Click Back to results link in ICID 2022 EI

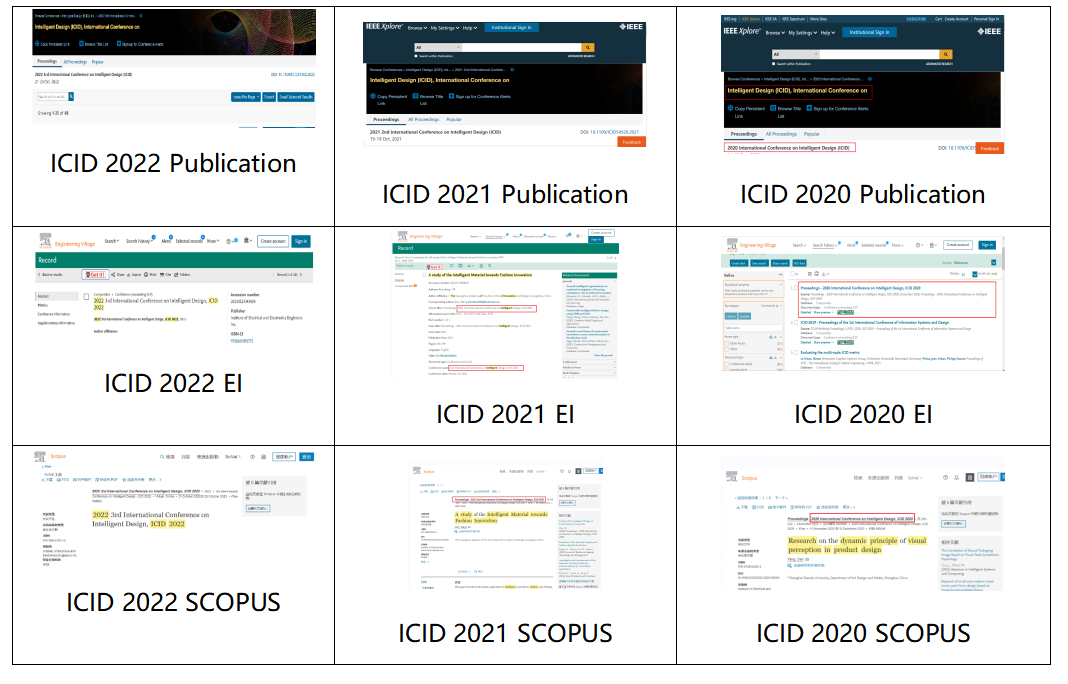[x=52, y=275]
